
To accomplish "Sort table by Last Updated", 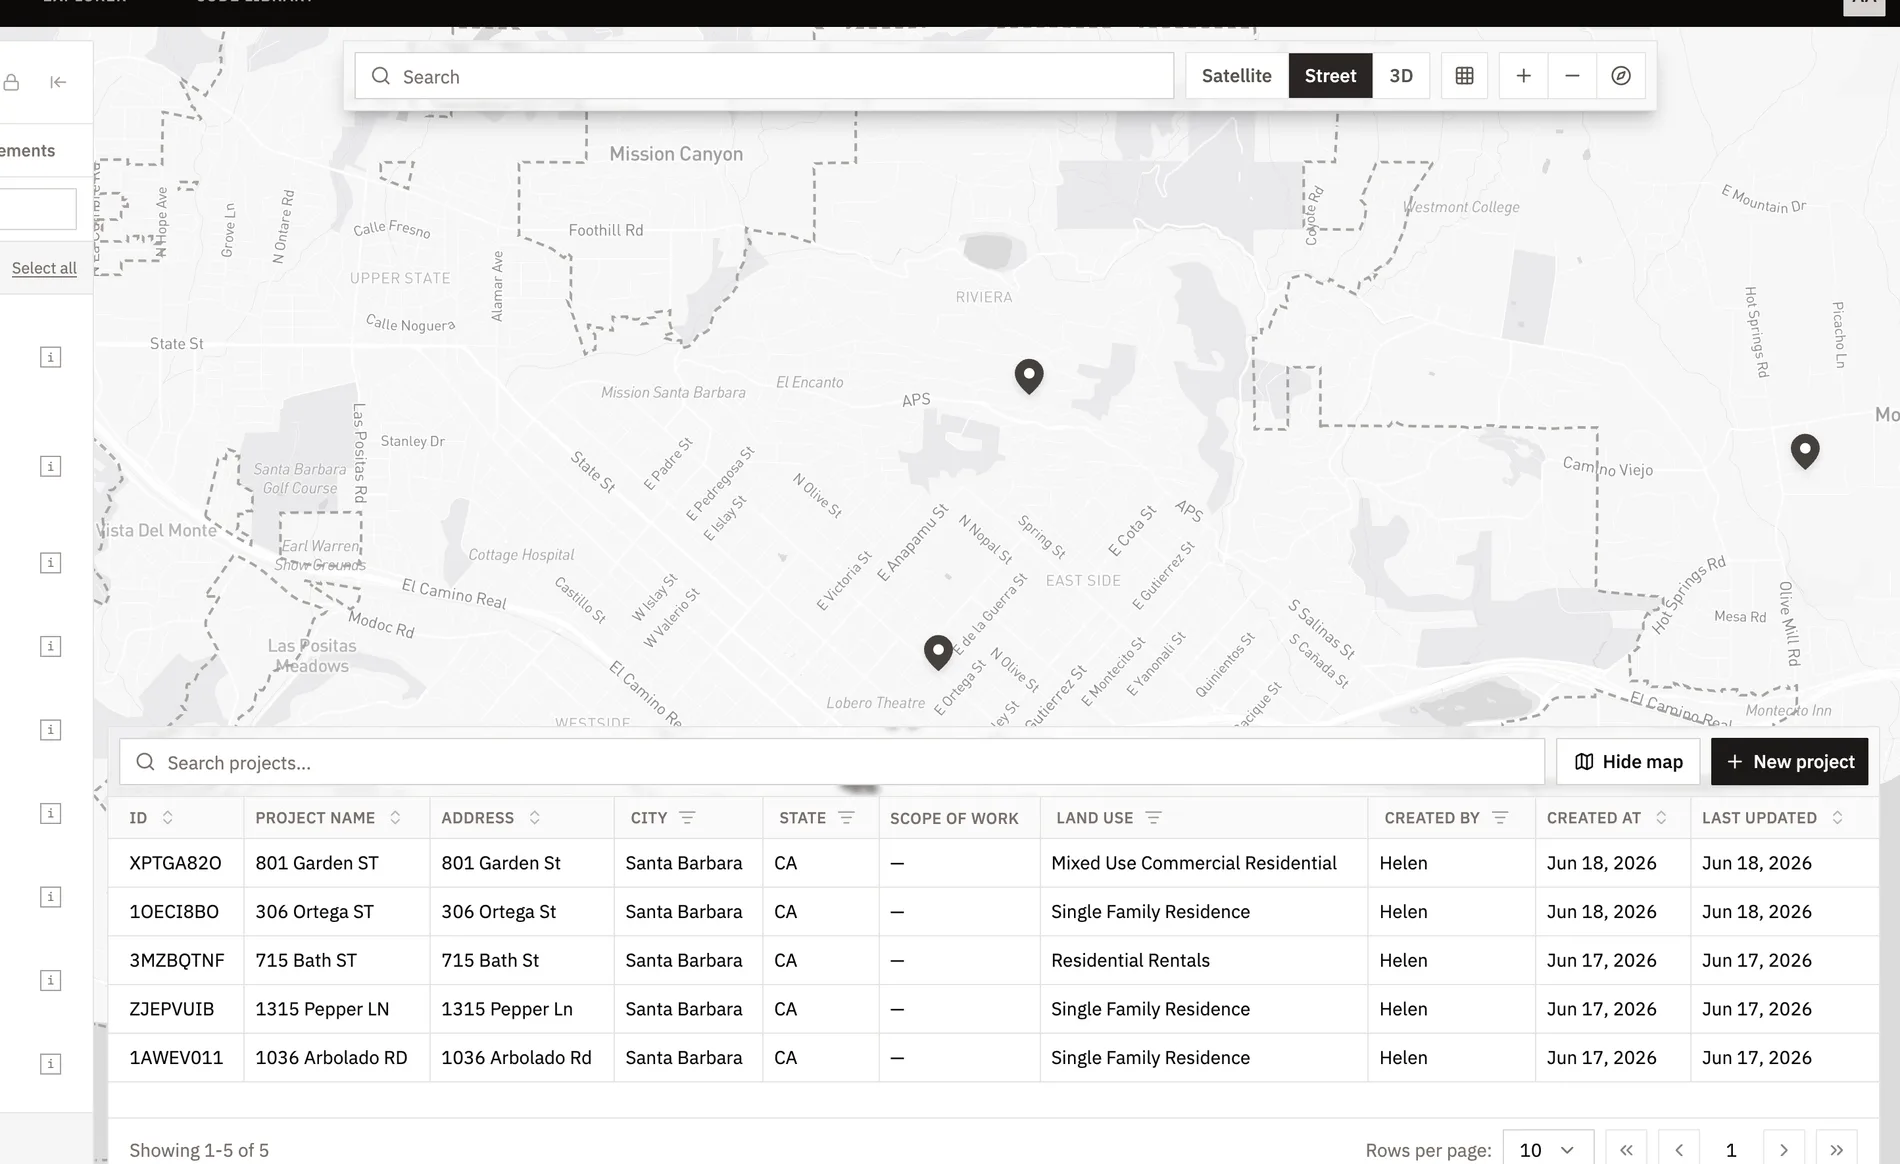I will (1837, 818).
